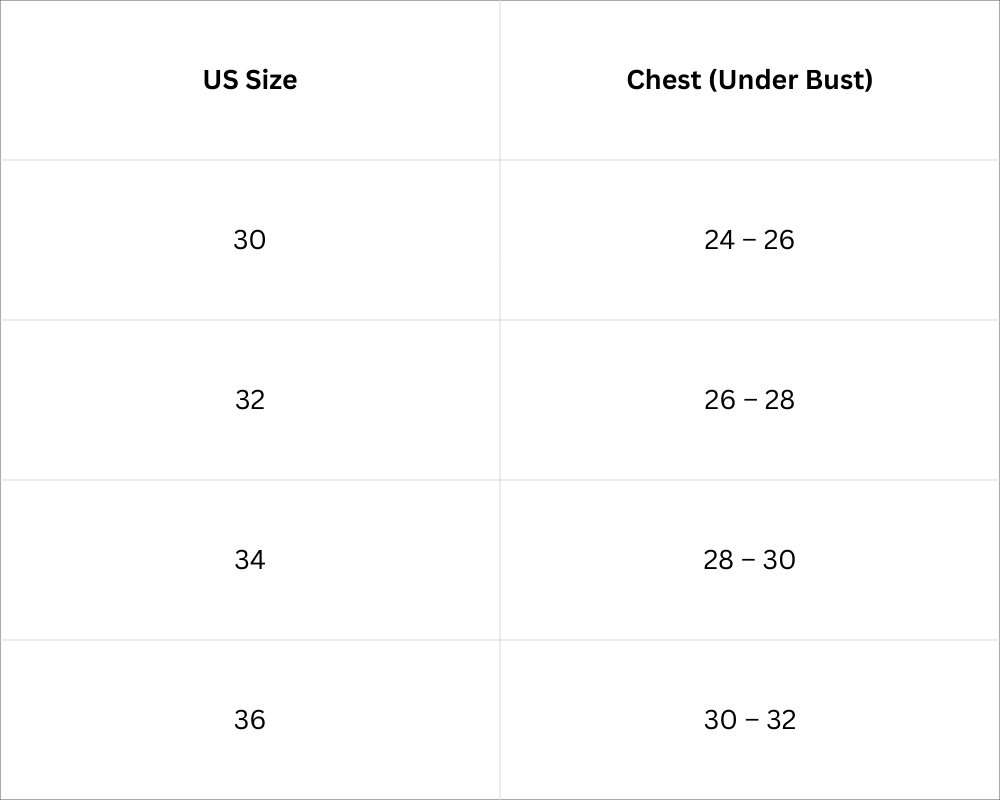Viewport: 1000px width, 800px height.
Task: Click the word Size in header
Action: [271, 80]
